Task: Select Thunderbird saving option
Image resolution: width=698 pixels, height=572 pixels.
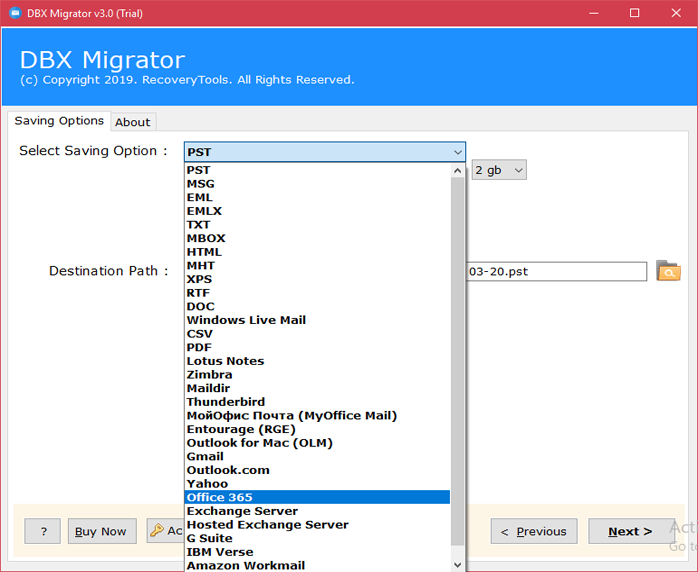Action: [317, 402]
